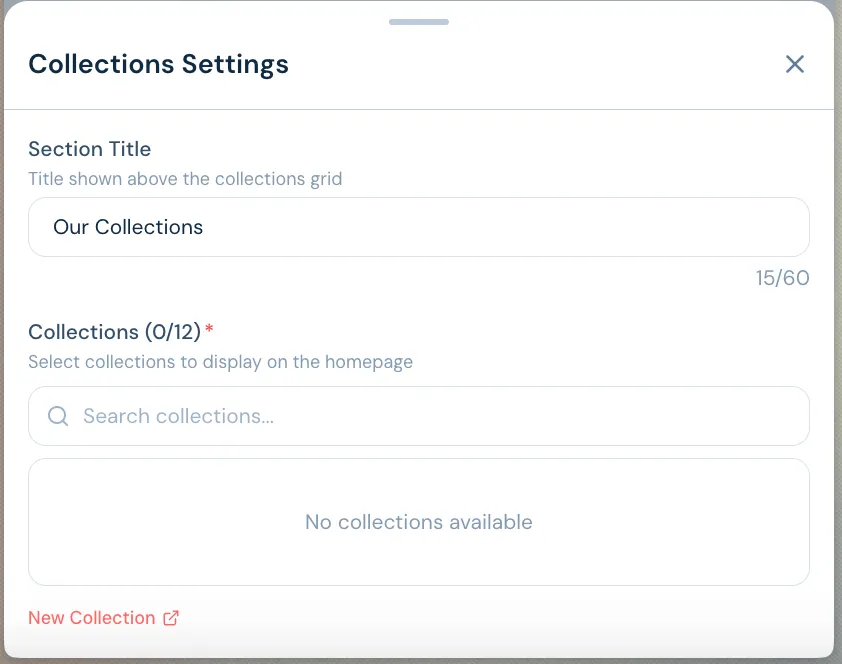Click the external link icon beside New Collection

pos(171,618)
